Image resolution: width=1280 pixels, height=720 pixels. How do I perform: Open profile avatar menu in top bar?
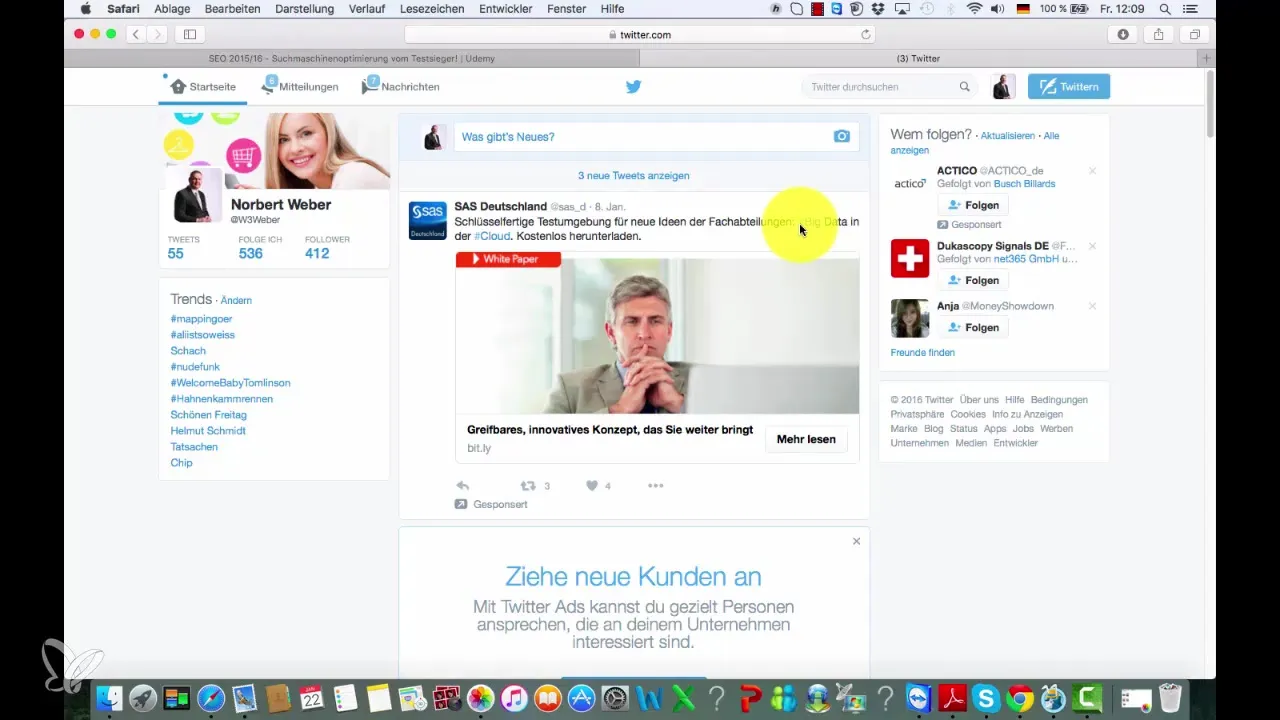click(1003, 87)
